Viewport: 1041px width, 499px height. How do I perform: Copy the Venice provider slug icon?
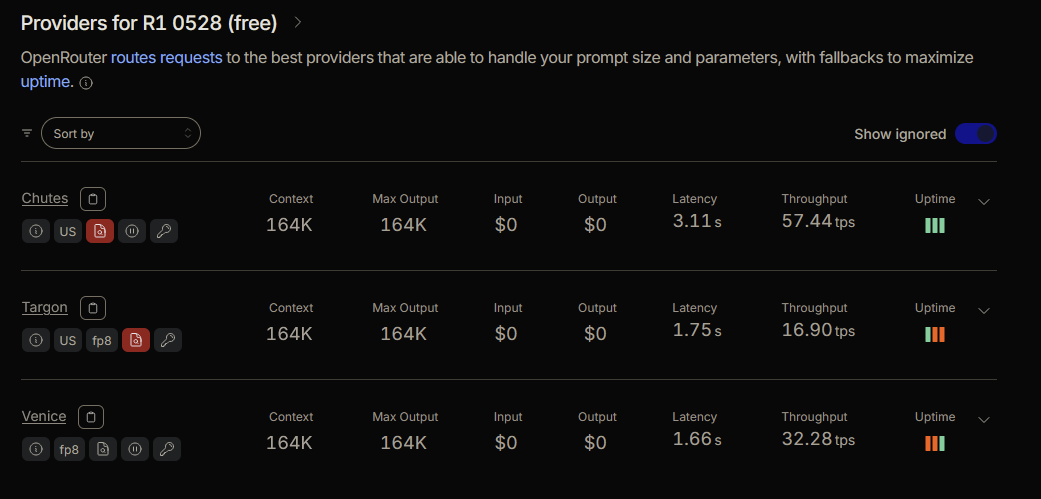point(91,417)
